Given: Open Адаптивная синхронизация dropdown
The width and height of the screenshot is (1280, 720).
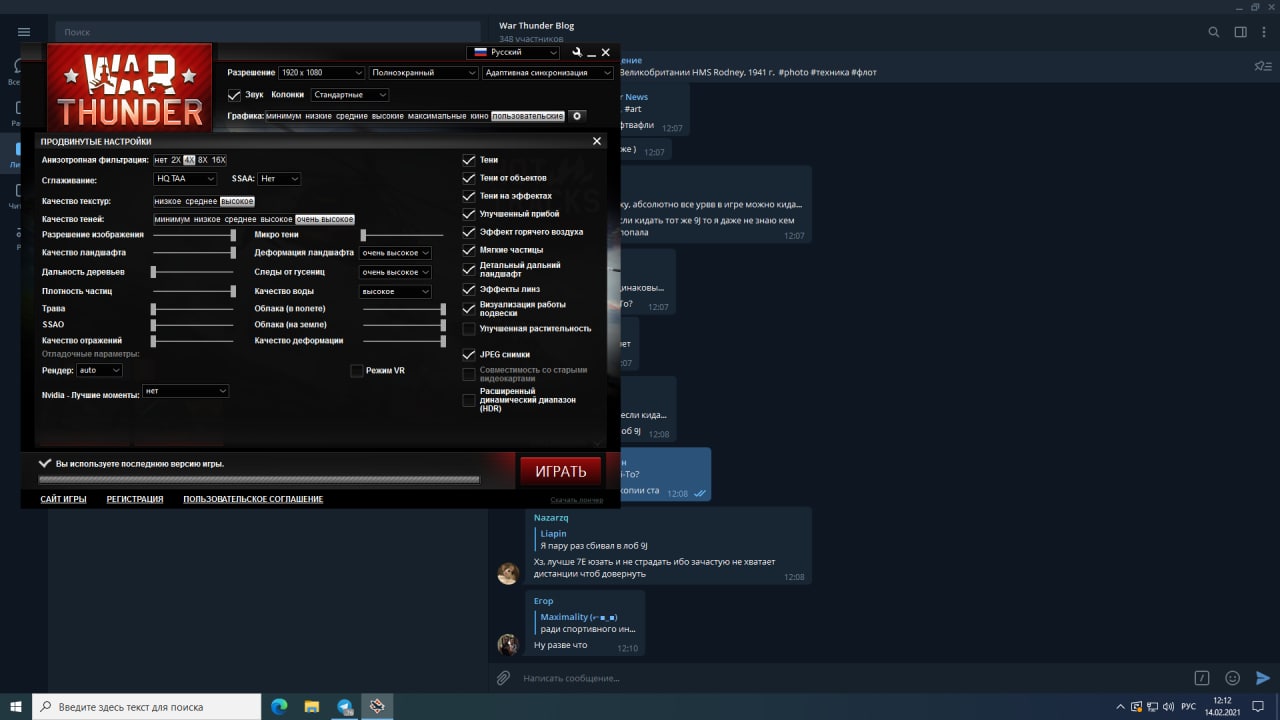Looking at the screenshot, I should click(548, 73).
